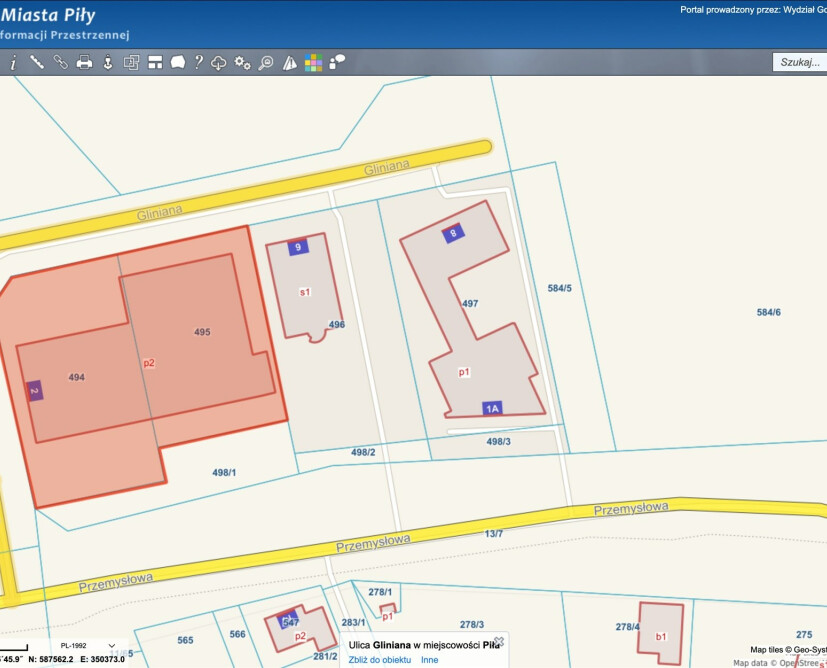Open the print map tool
The image size is (827, 668).
pyautogui.click(x=84, y=62)
